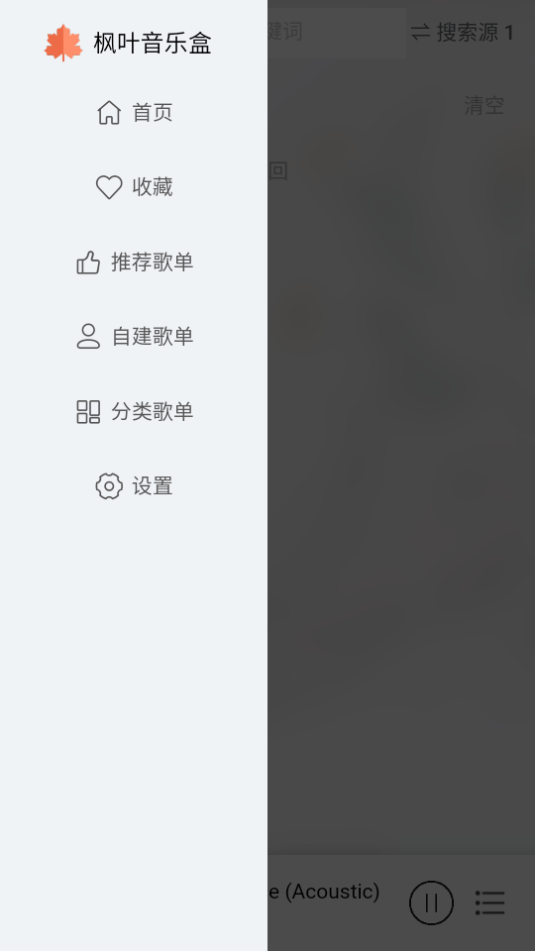Click the person icon for 自建歌单
This screenshot has width=535, height=951.
(x=88, y=337)
